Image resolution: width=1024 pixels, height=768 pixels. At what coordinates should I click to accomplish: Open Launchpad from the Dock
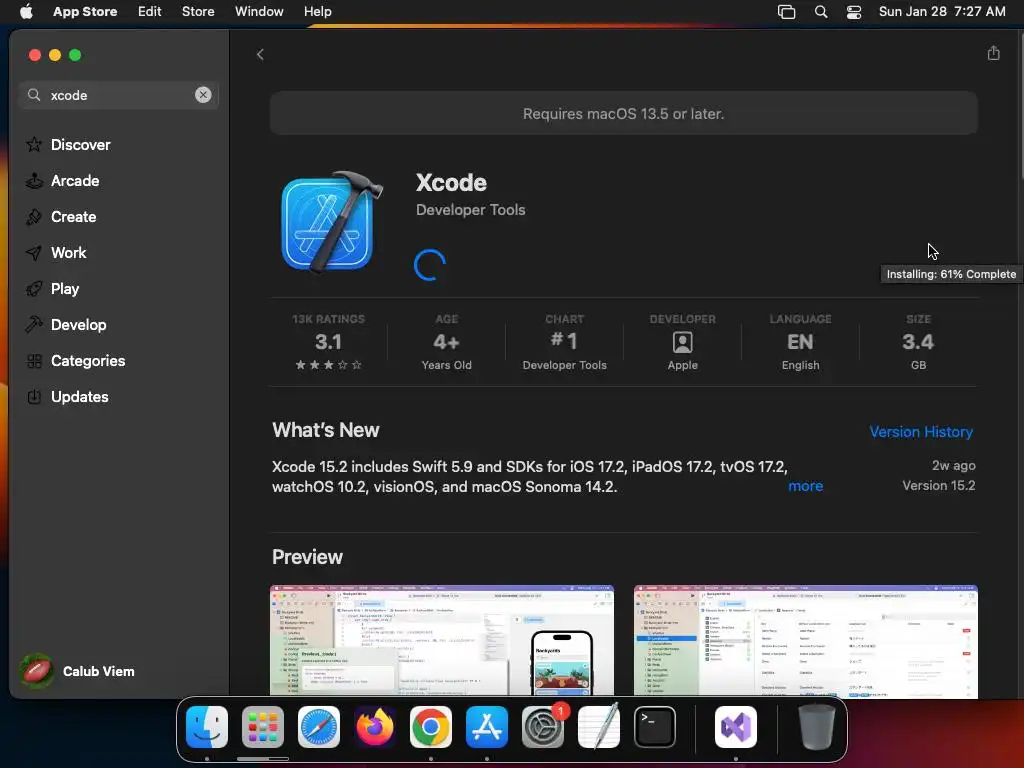point(263,727)
